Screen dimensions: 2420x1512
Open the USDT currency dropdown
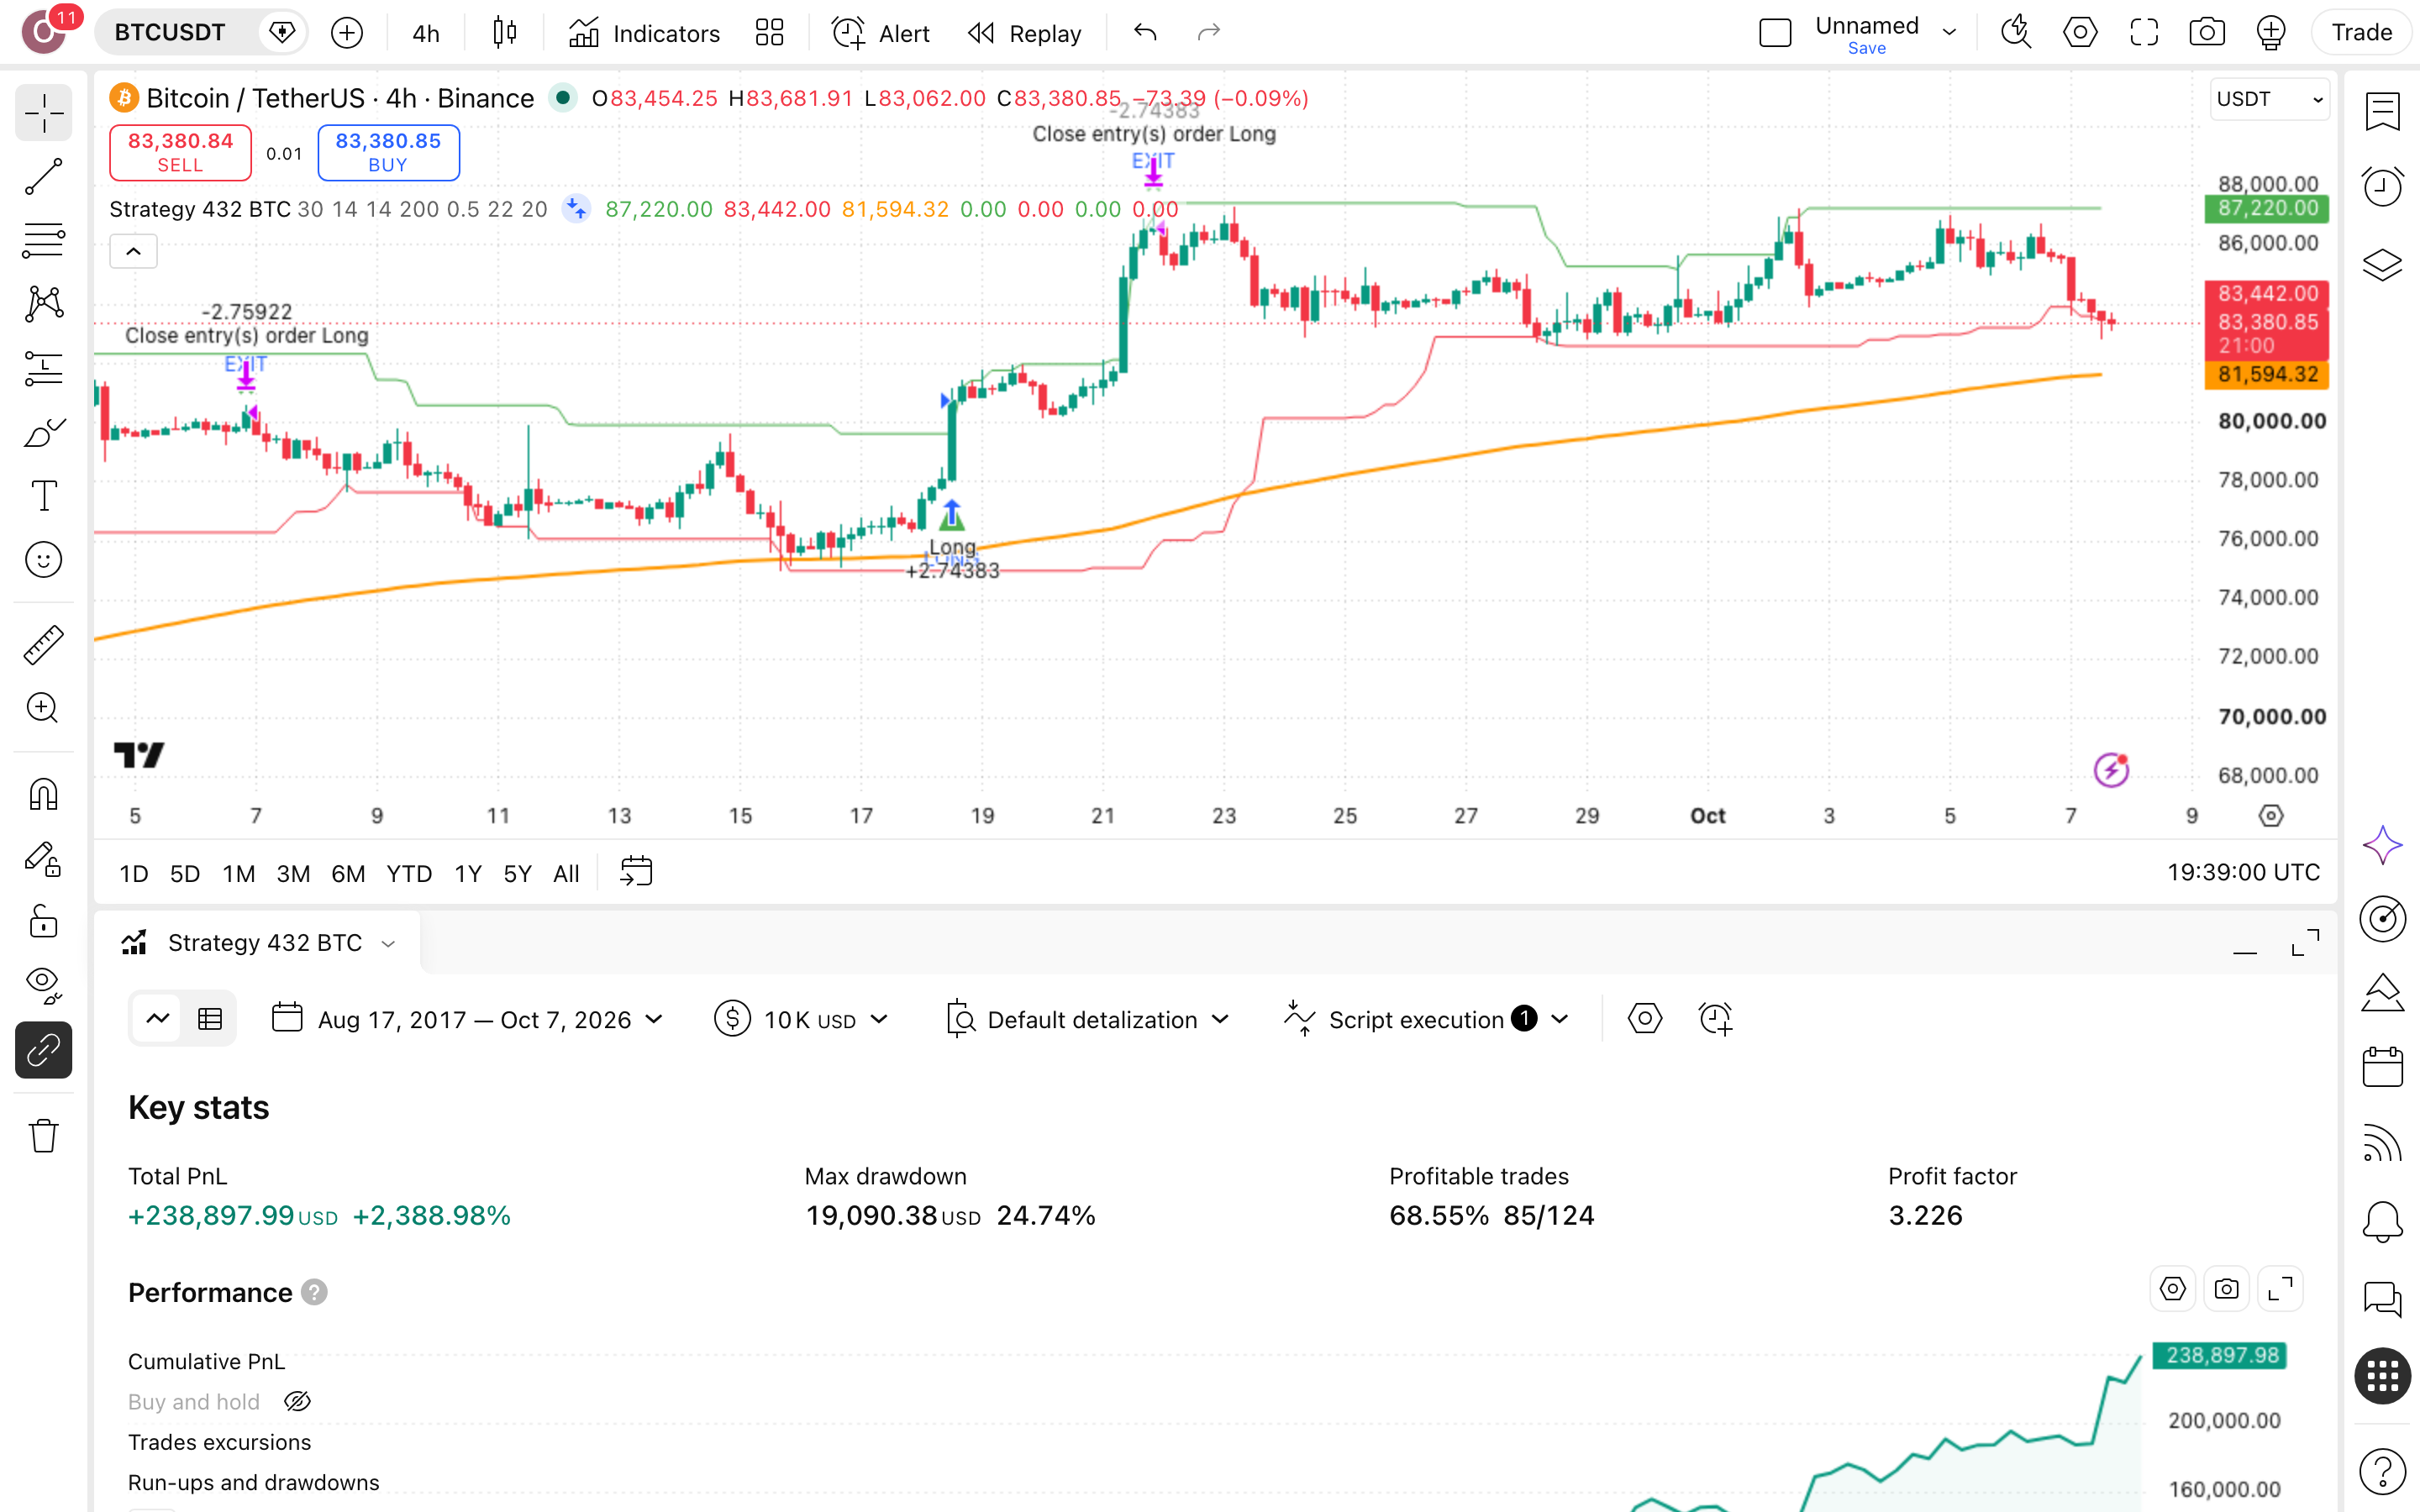coord(2268,99)
